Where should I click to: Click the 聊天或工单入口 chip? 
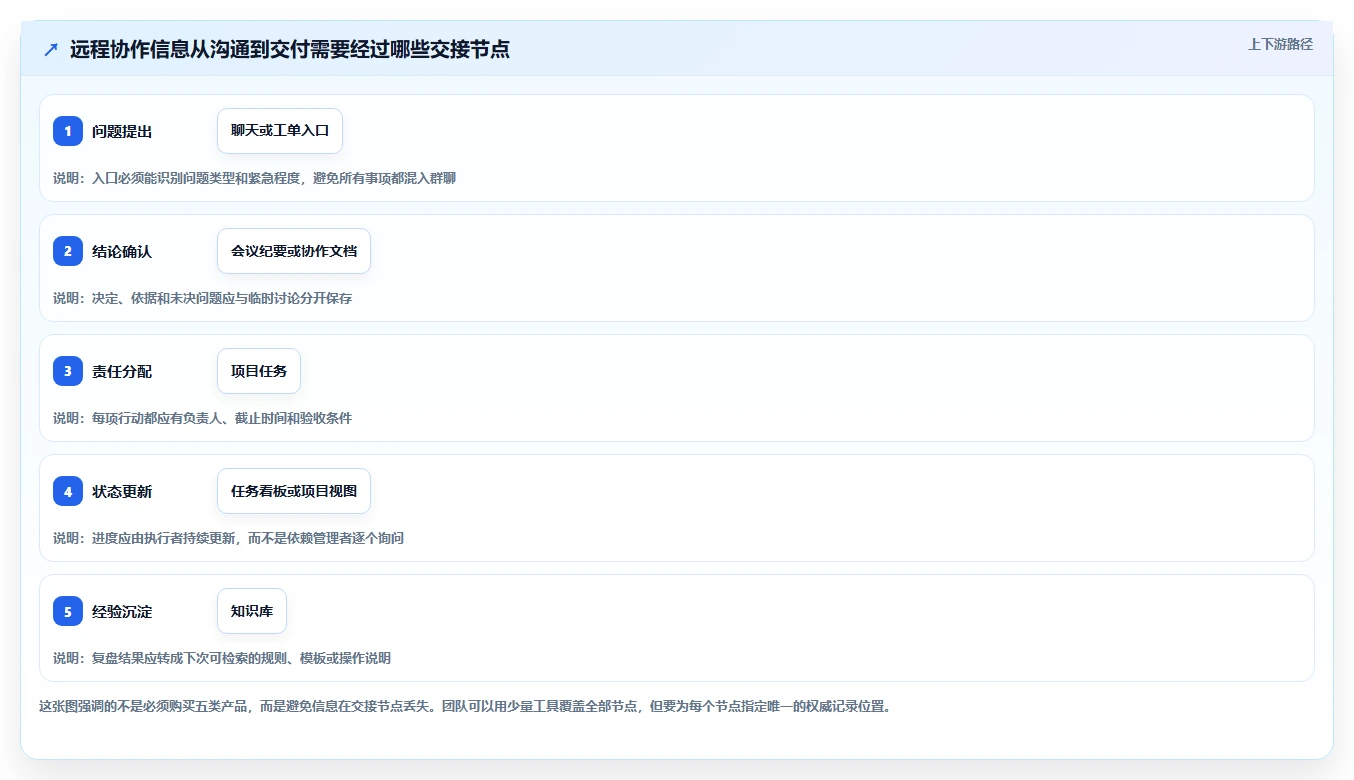click(x=280, y=131)
